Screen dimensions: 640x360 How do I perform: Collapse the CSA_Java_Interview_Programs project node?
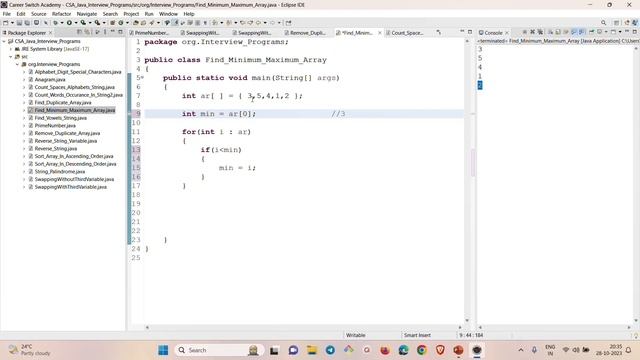tap(4, 41)
